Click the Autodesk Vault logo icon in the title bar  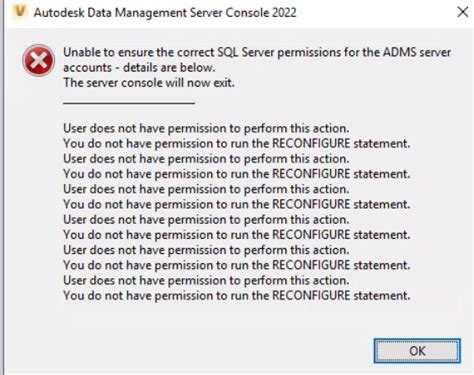(x=20, y=12)
